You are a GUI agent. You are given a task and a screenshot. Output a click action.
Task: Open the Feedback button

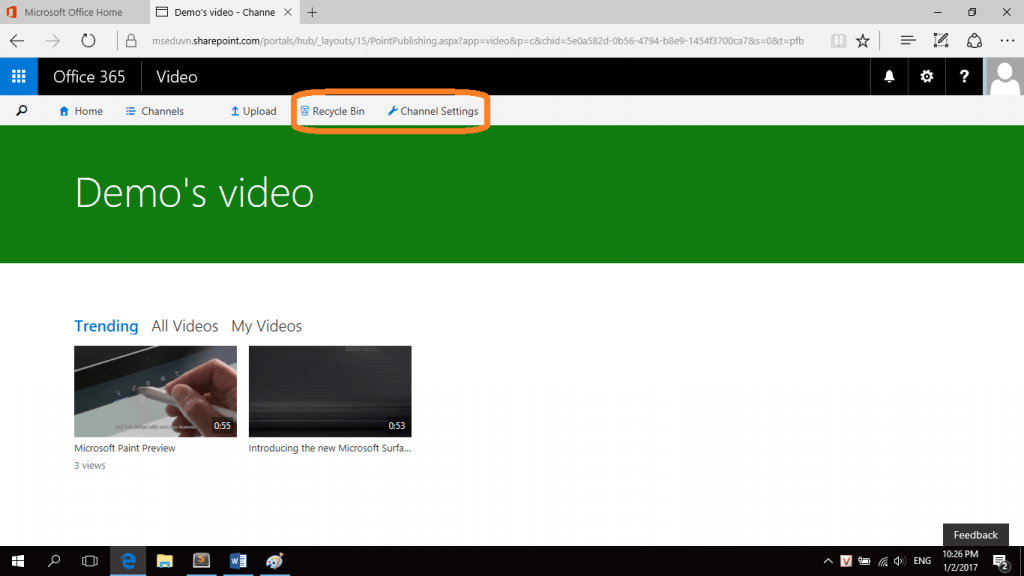click(x=976, y=535)
